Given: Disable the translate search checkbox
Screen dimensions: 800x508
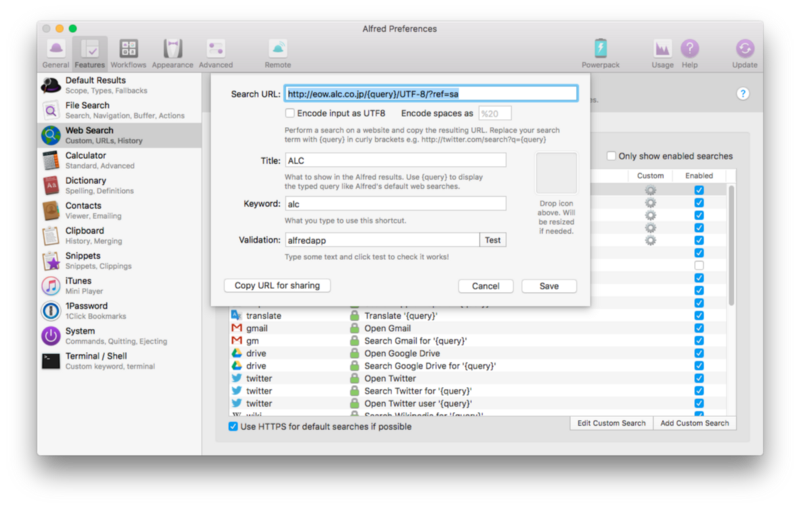Looking at the screenshot, I should (x=699, y=315).
